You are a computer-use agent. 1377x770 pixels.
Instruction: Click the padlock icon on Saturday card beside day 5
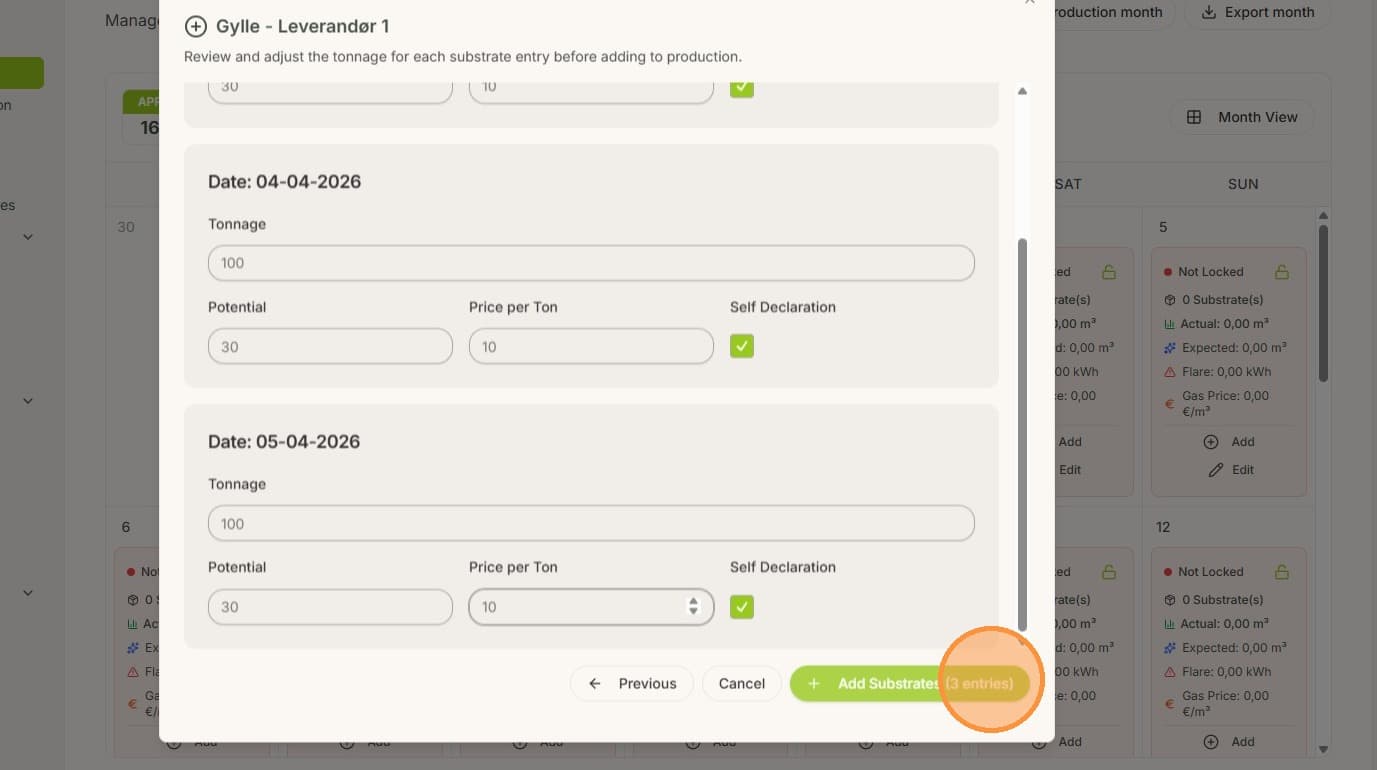(1108, 272)
